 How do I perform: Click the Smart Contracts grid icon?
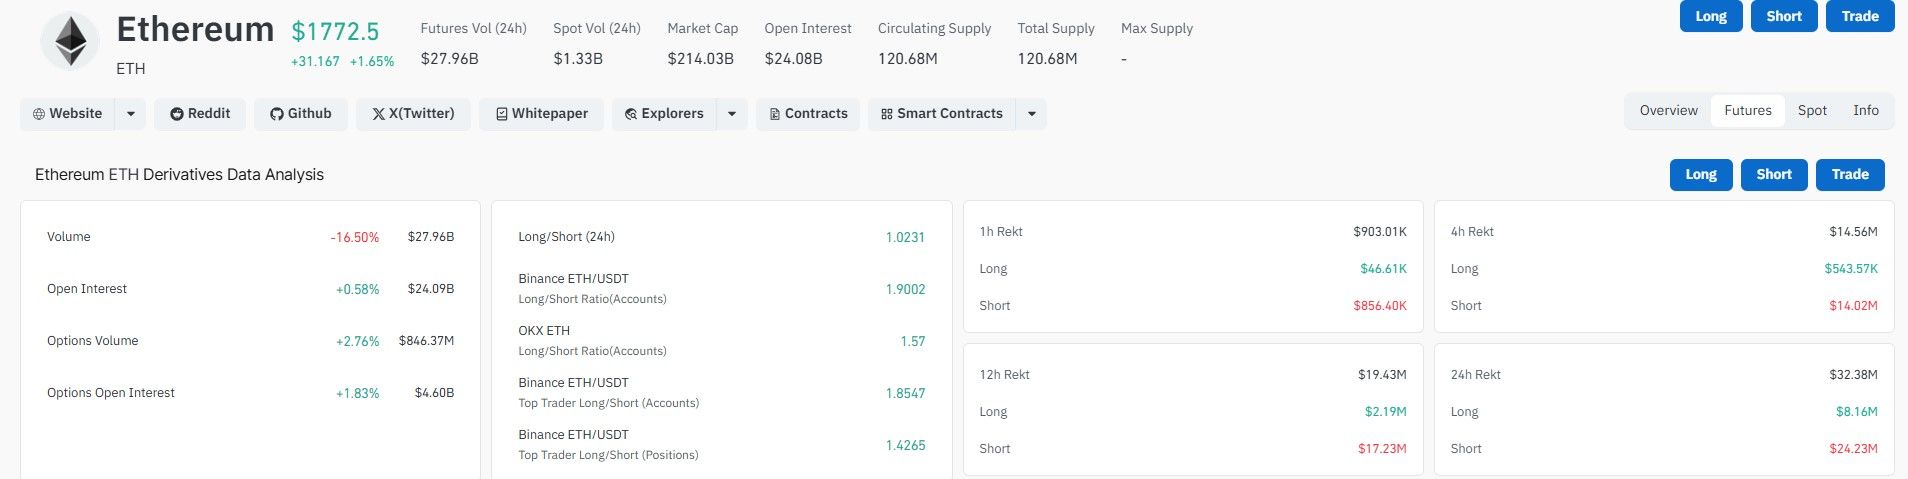(886, 114)
